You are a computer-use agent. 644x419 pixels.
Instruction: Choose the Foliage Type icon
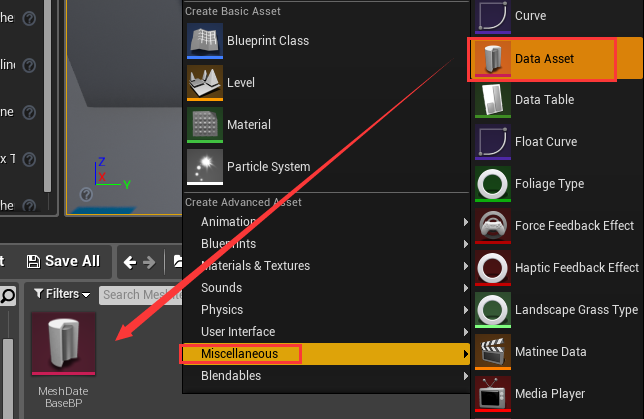[493, 184]
